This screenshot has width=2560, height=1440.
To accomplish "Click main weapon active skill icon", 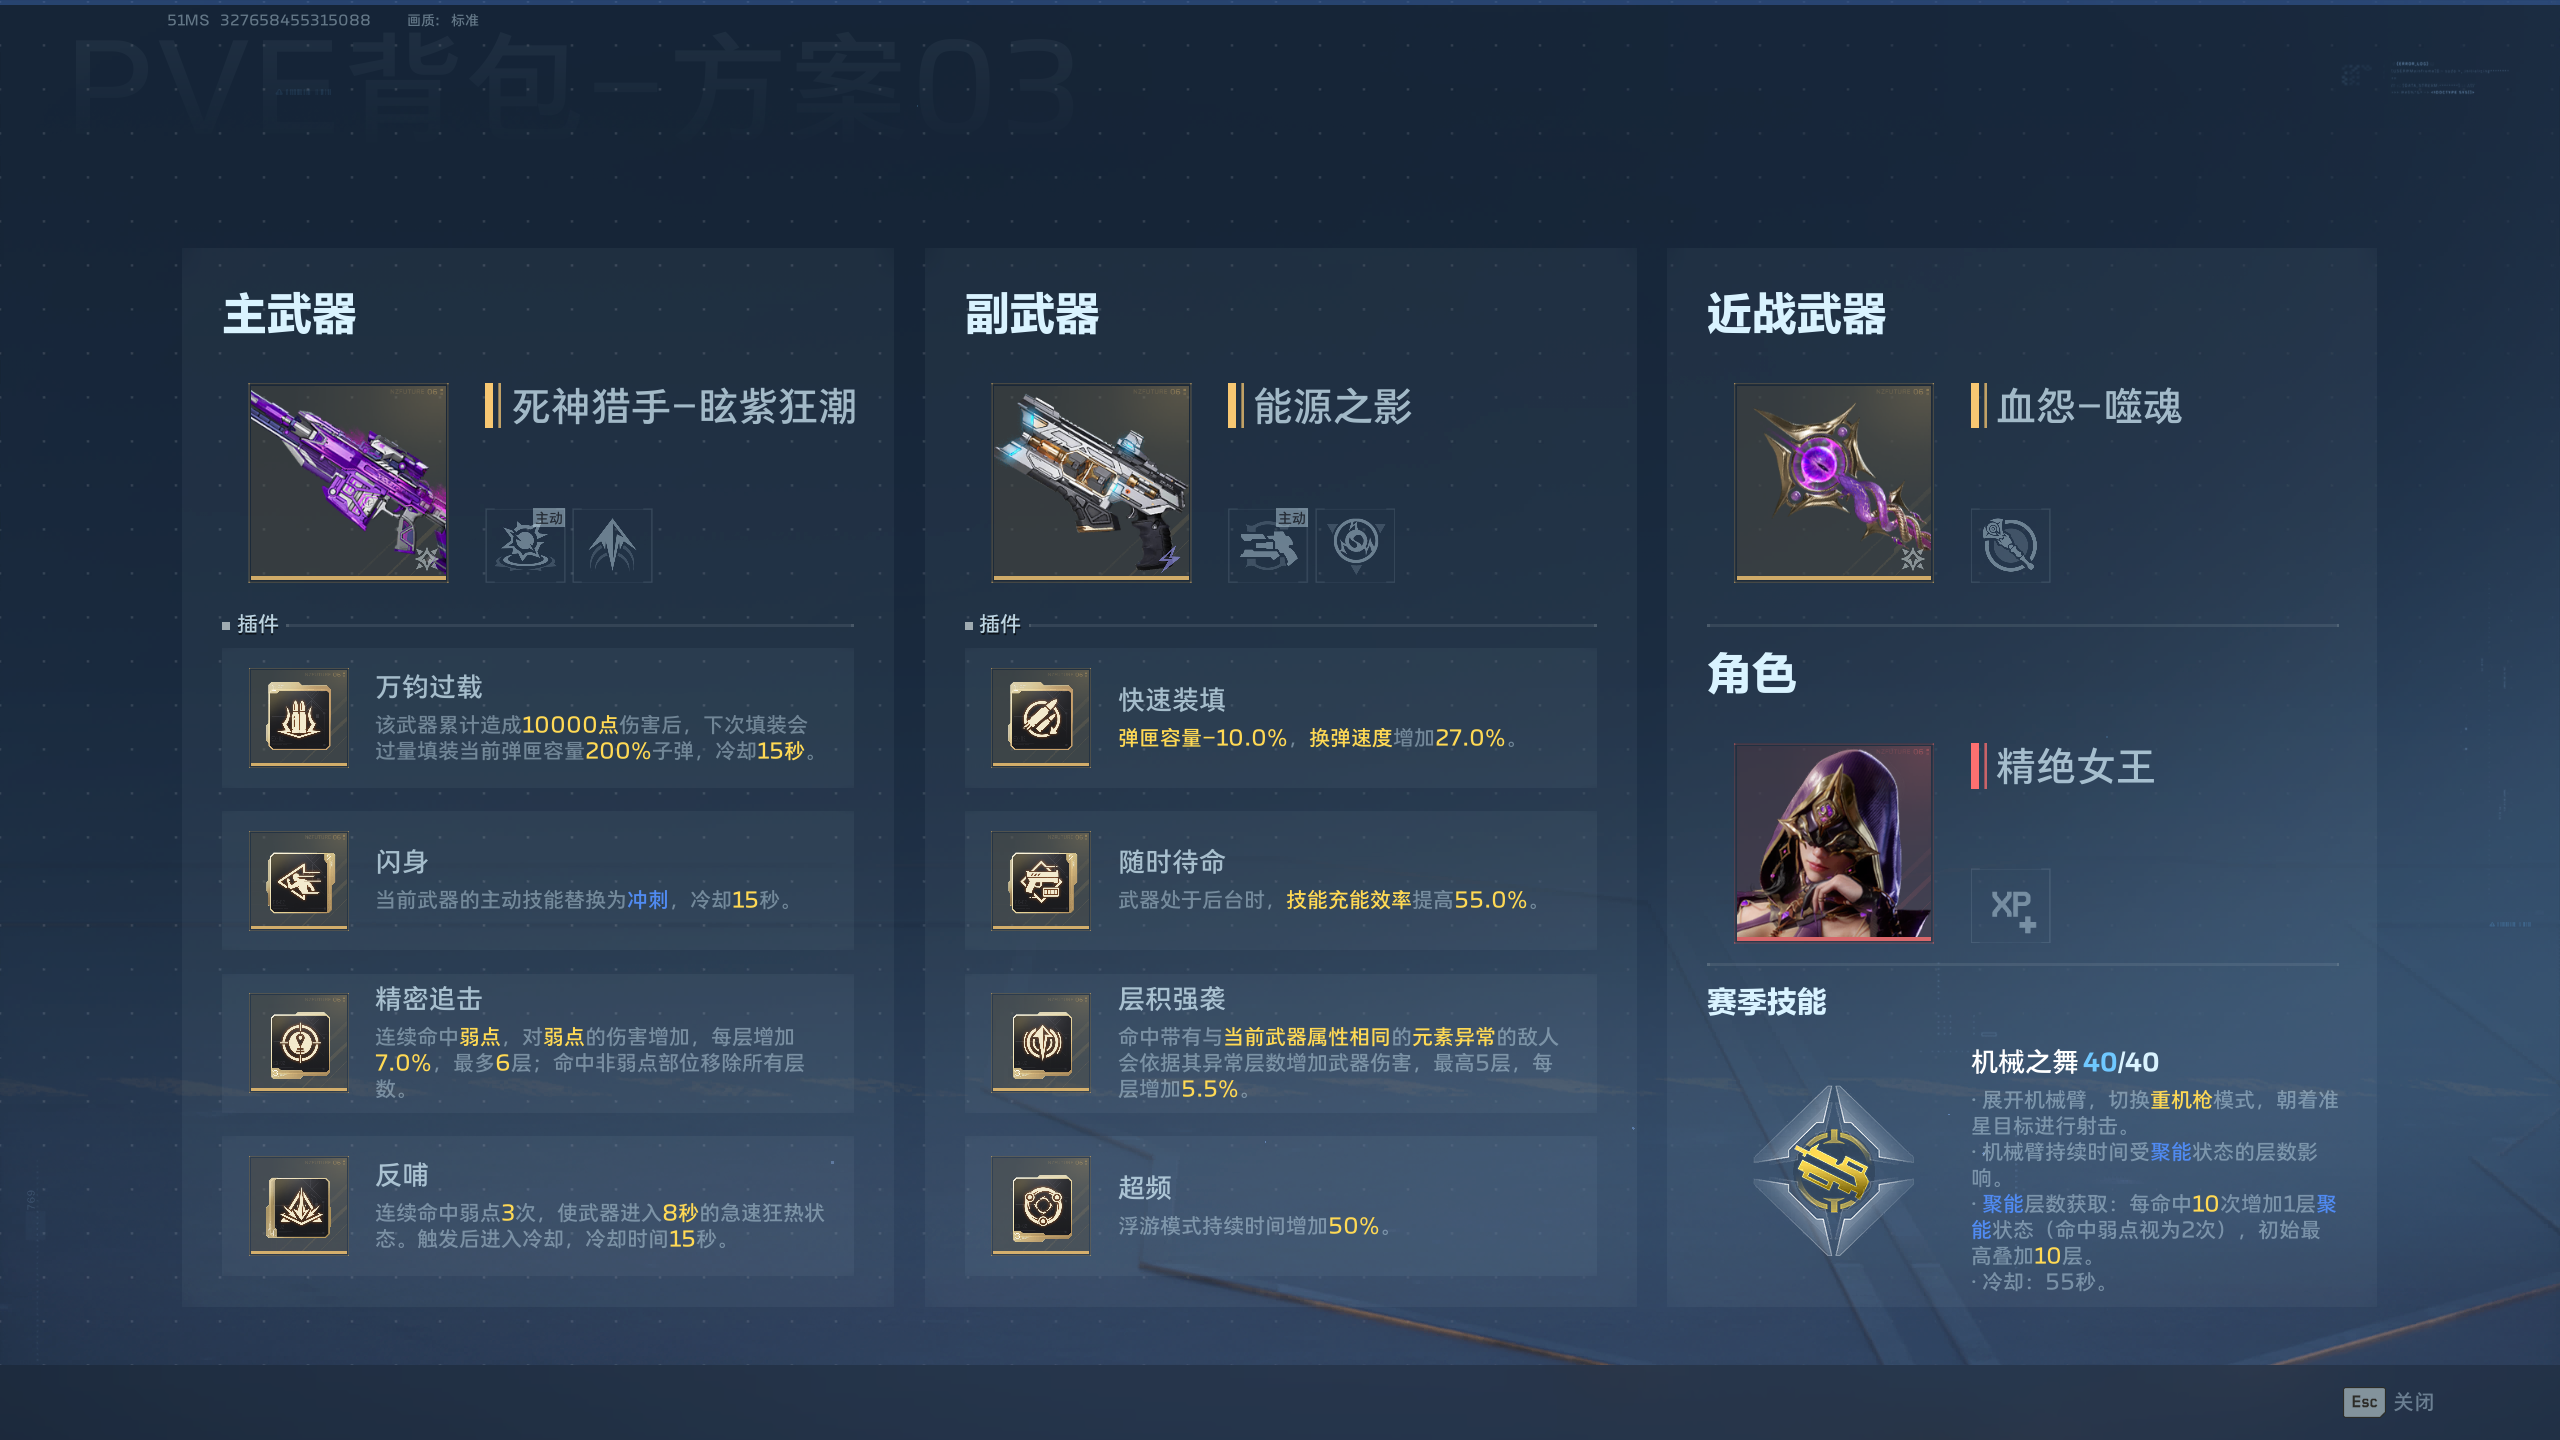I will point(525,545).
